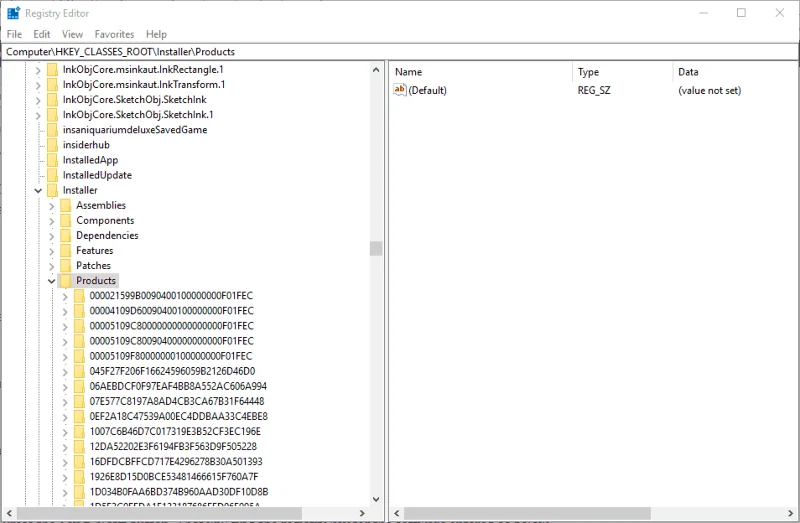Expand the InkObjCore.msinkaut.InkTransform.1 key

click(38, 85)
